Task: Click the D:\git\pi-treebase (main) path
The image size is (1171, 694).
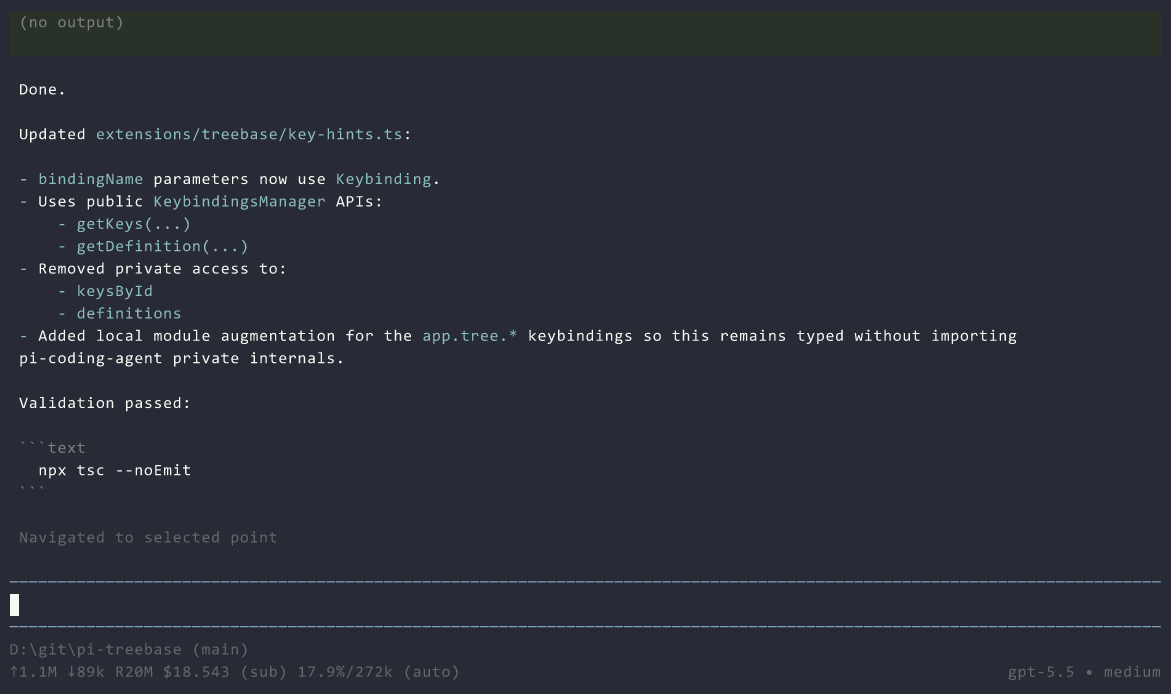Action: click(128, 650)
